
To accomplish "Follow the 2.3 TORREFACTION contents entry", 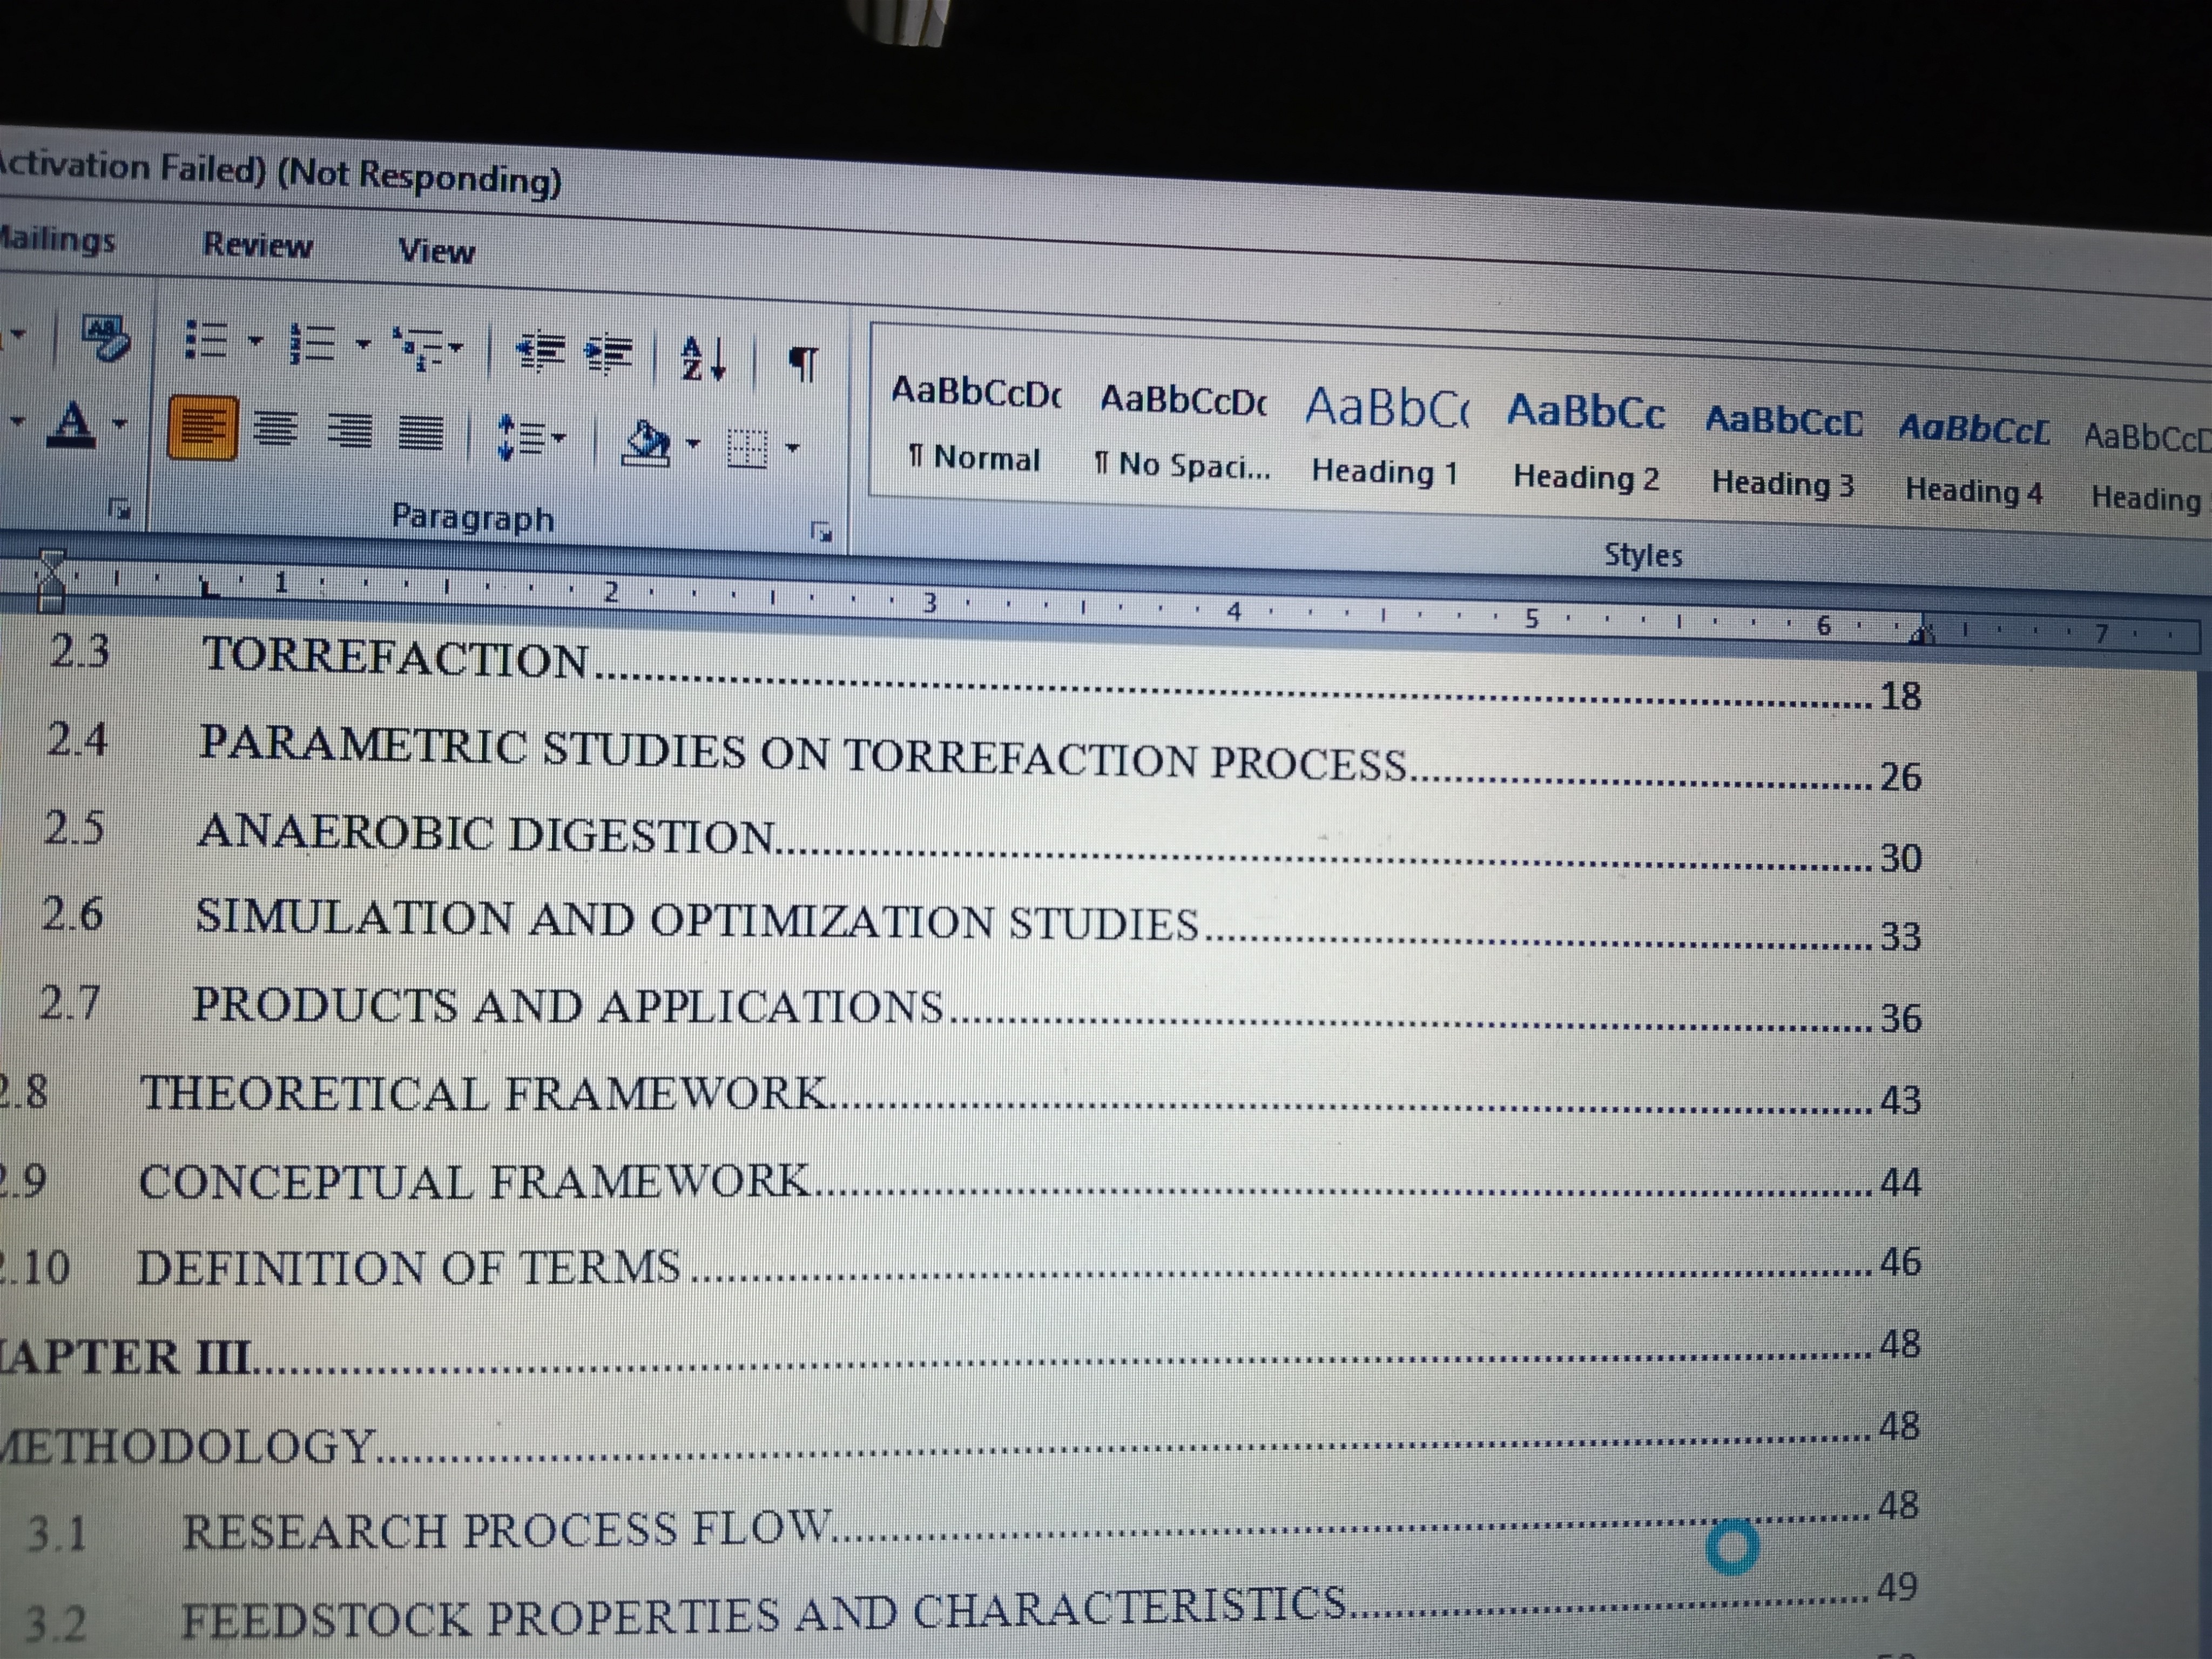I will pyautogui.click(x=984, y=674).
